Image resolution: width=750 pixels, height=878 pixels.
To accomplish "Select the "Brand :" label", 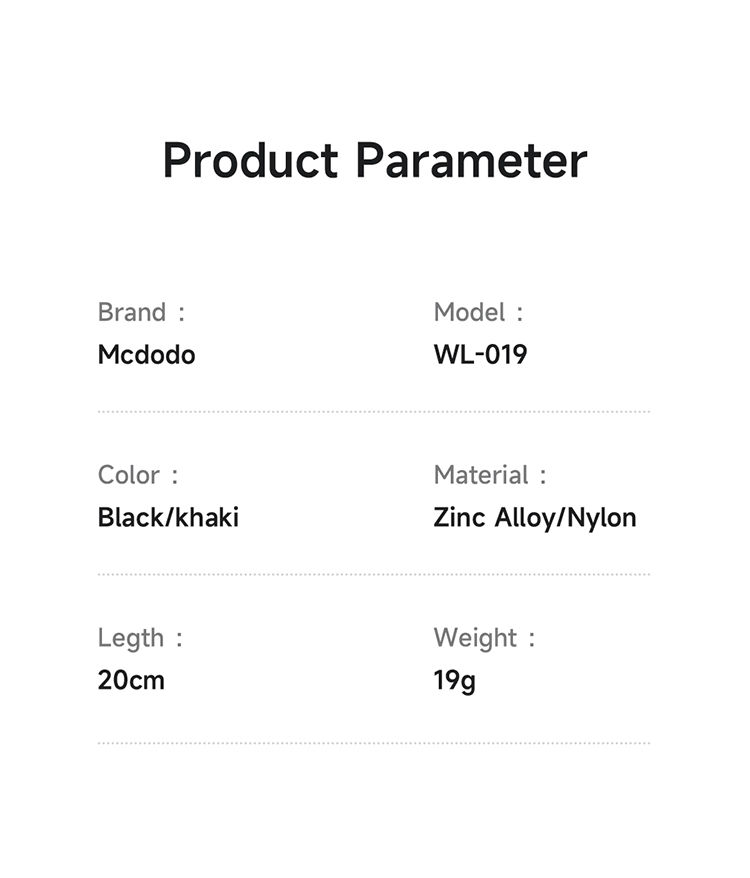I will click(141, 312).
